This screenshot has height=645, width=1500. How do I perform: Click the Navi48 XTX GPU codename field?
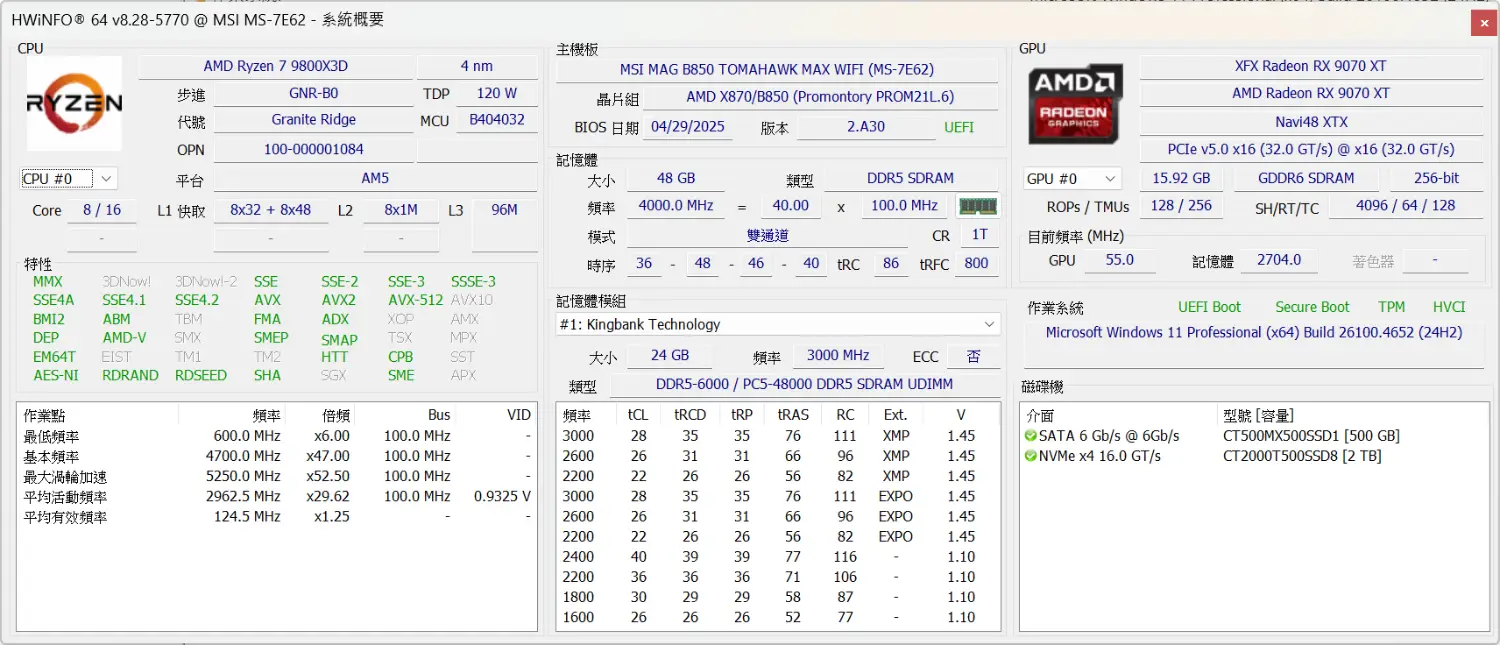pyautogui.click(x=1311, y=122)
